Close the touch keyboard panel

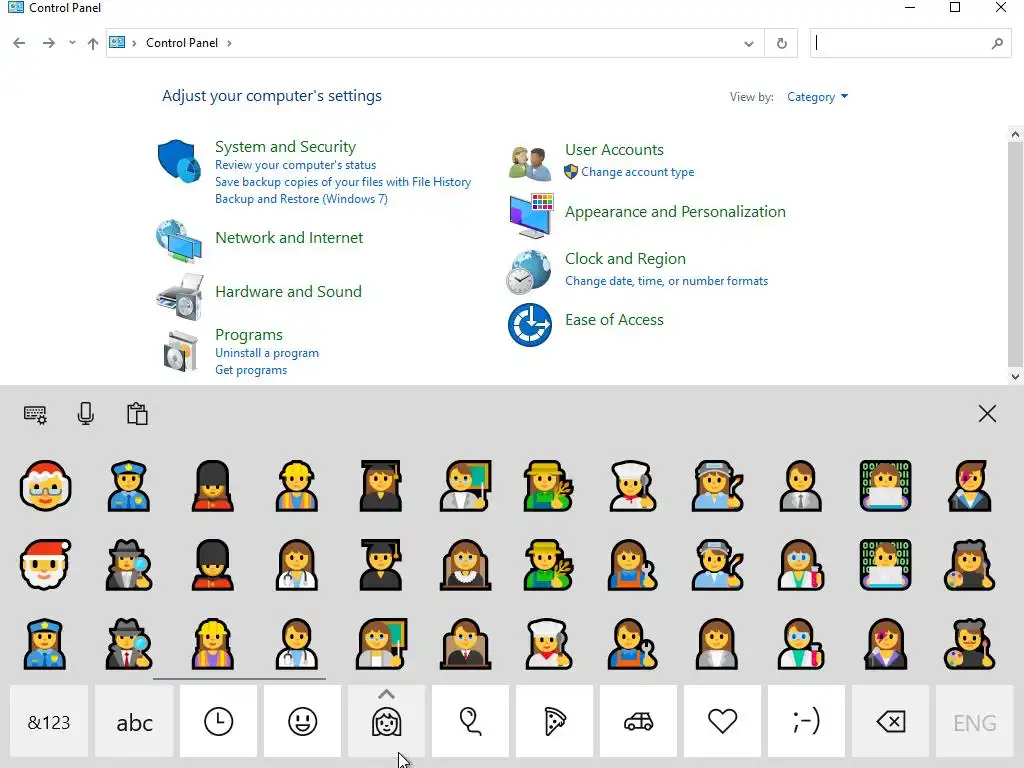(x=987, y=413)
